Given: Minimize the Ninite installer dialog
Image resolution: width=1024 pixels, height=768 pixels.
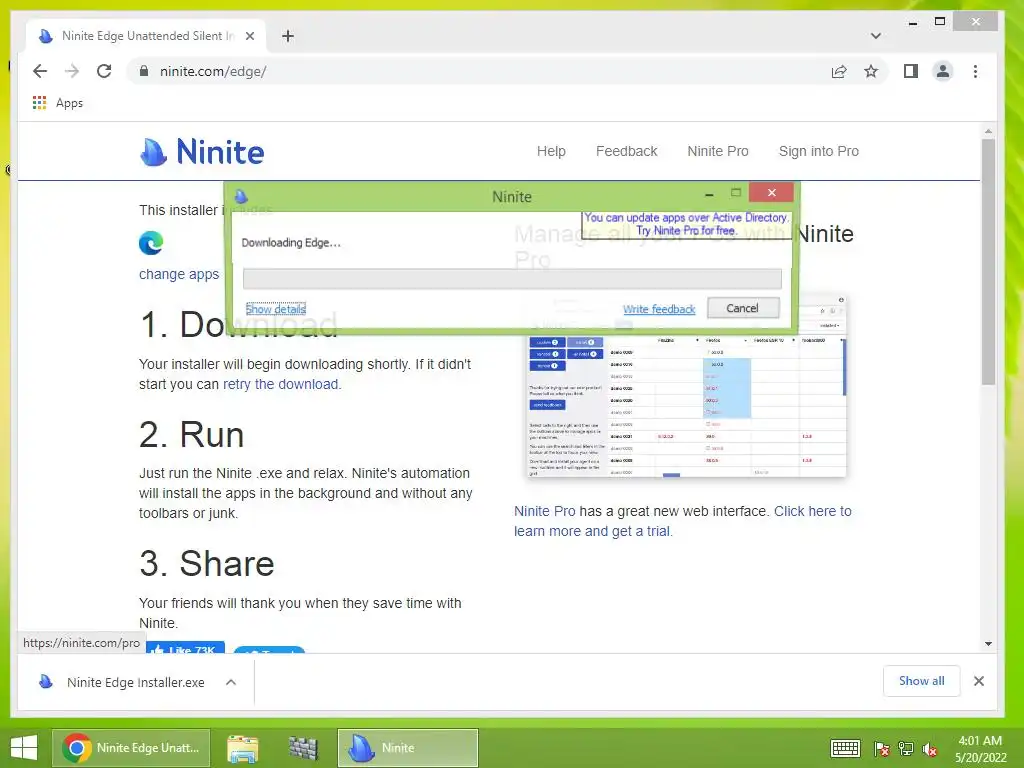Looking at the screenshot, I should pyautogui.click(x=709, y=194).
